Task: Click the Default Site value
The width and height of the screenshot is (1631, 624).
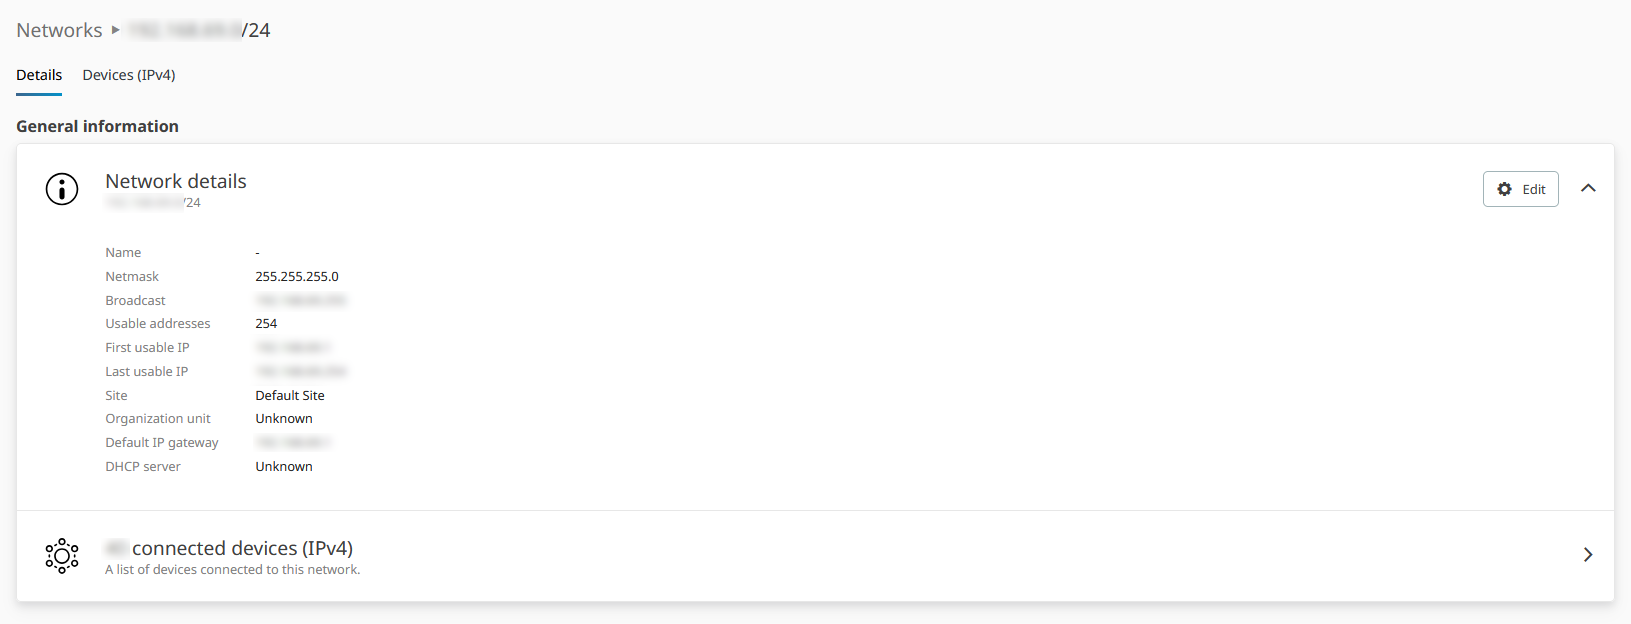Action: (290, 395)
